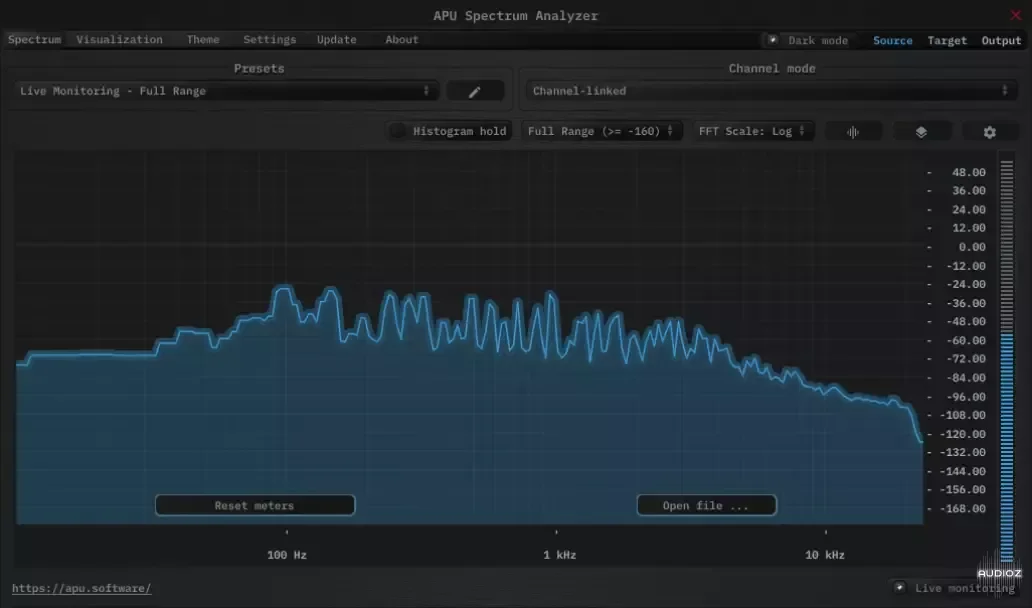This screenshot has width=1032, height=608.
Task: Click the pencil edit preset icon
Action: click(475, 91)
